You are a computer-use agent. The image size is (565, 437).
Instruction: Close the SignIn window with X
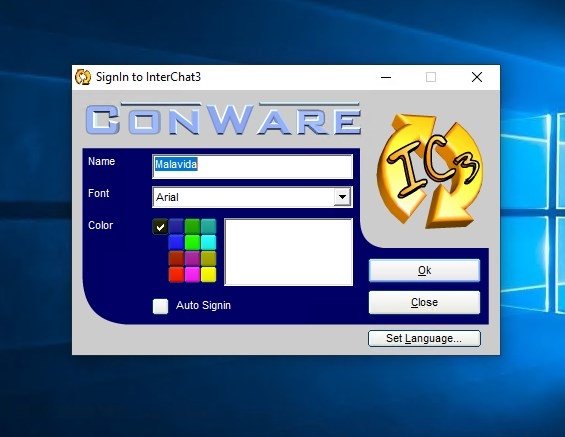tap(477, 77)
